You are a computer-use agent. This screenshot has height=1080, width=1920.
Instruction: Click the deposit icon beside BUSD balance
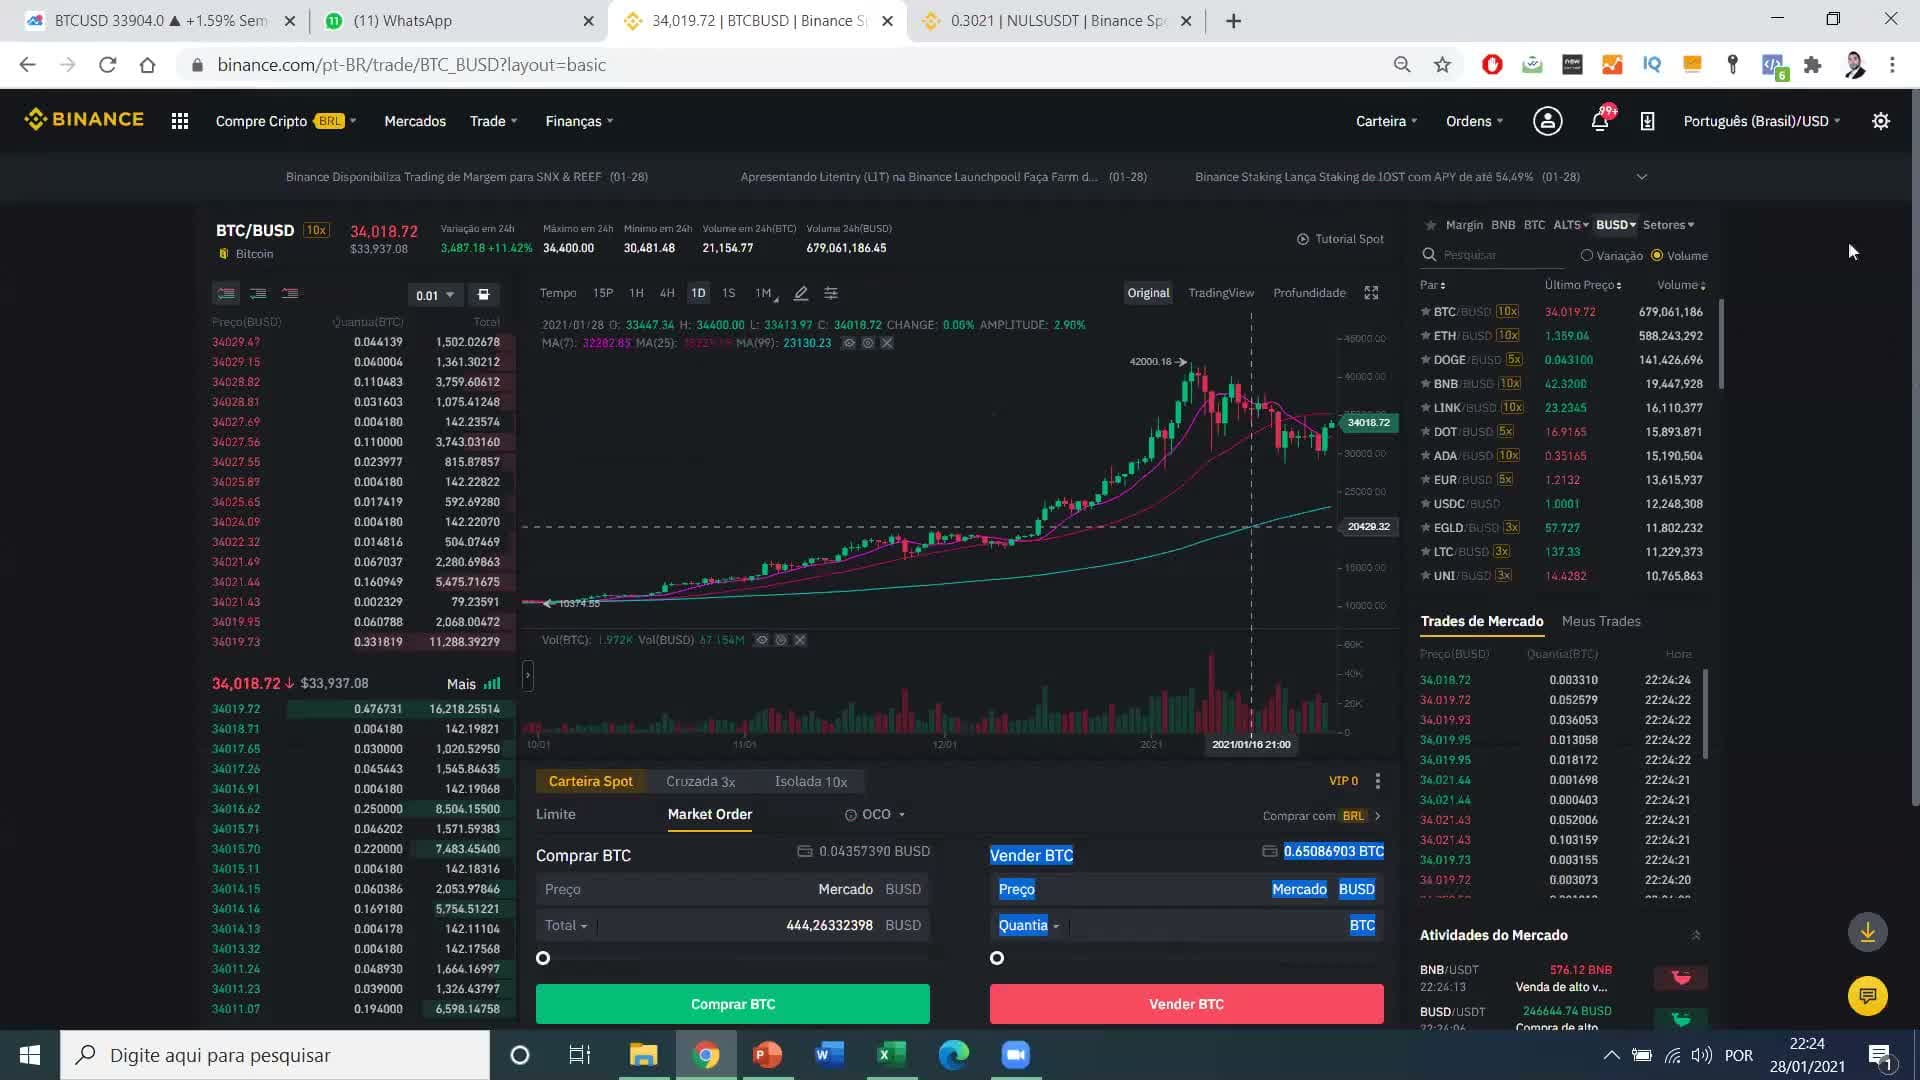pyautogui.click(x=804, y=851)
